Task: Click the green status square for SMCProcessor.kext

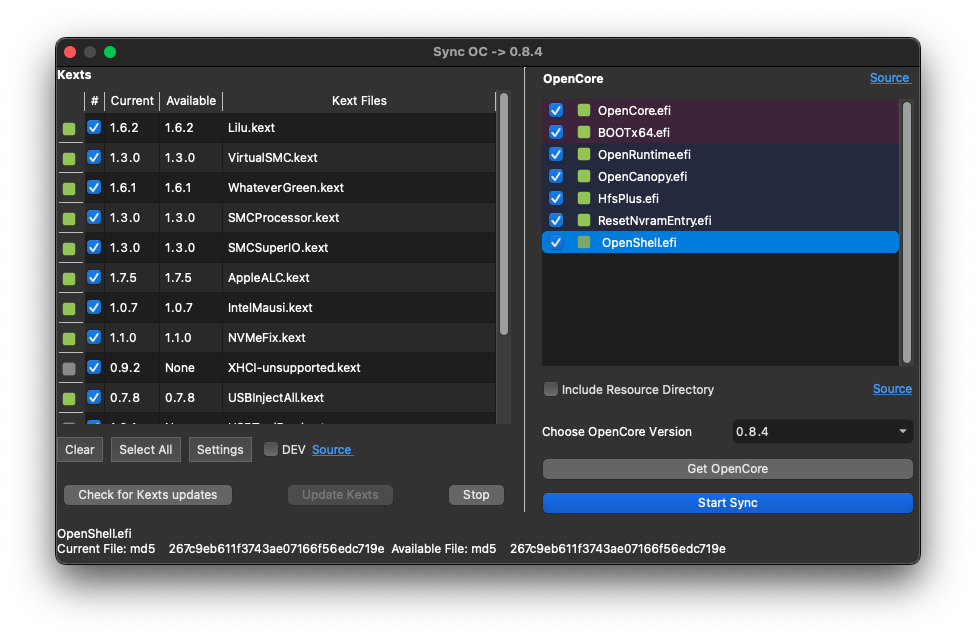Action: [x=69, y=218]
